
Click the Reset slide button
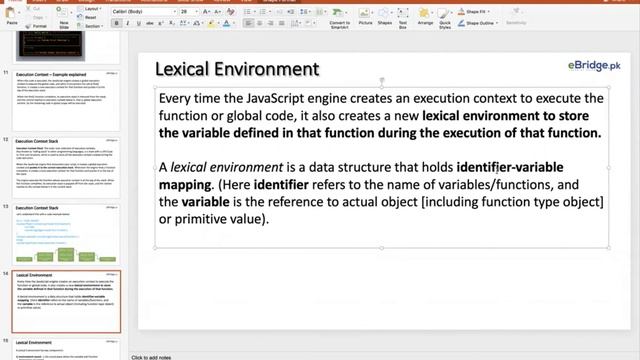[87, 18]
